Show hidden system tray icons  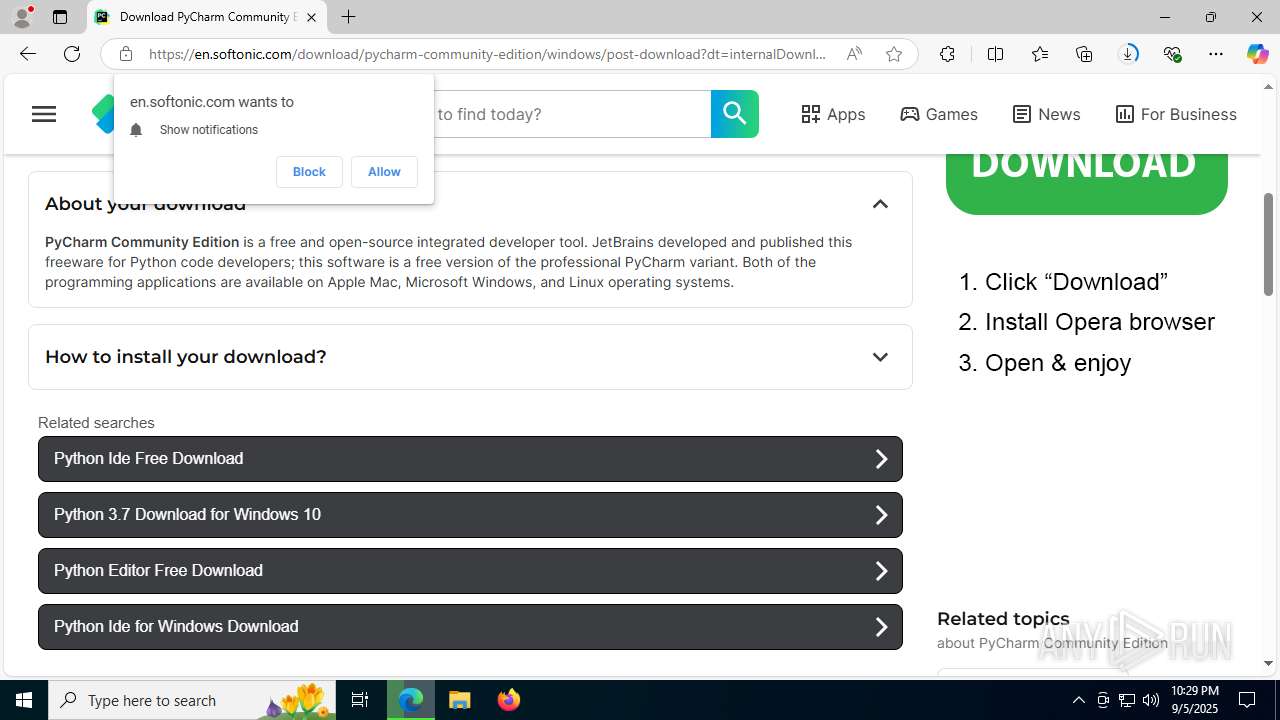(1078, 700)
